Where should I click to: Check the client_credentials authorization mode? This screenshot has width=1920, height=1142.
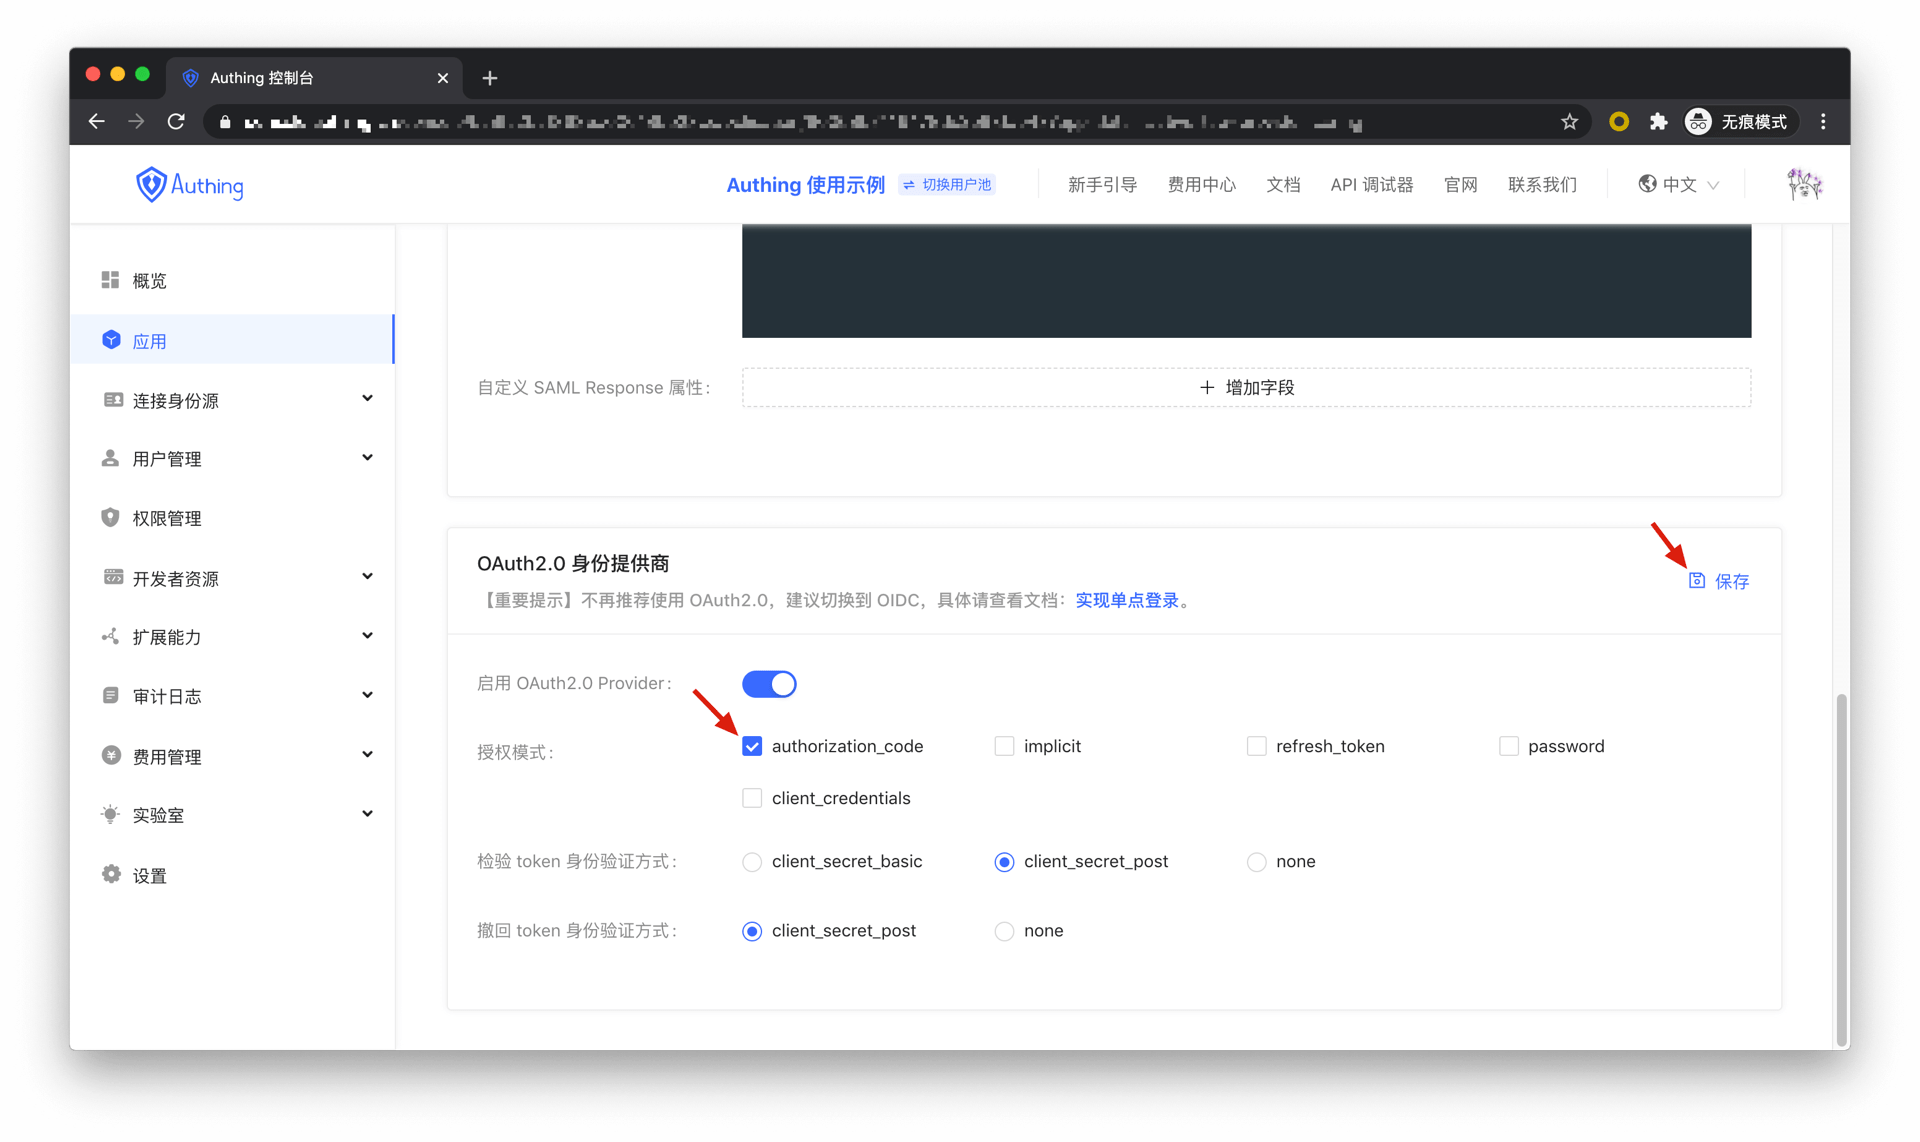tap(752, 797)
